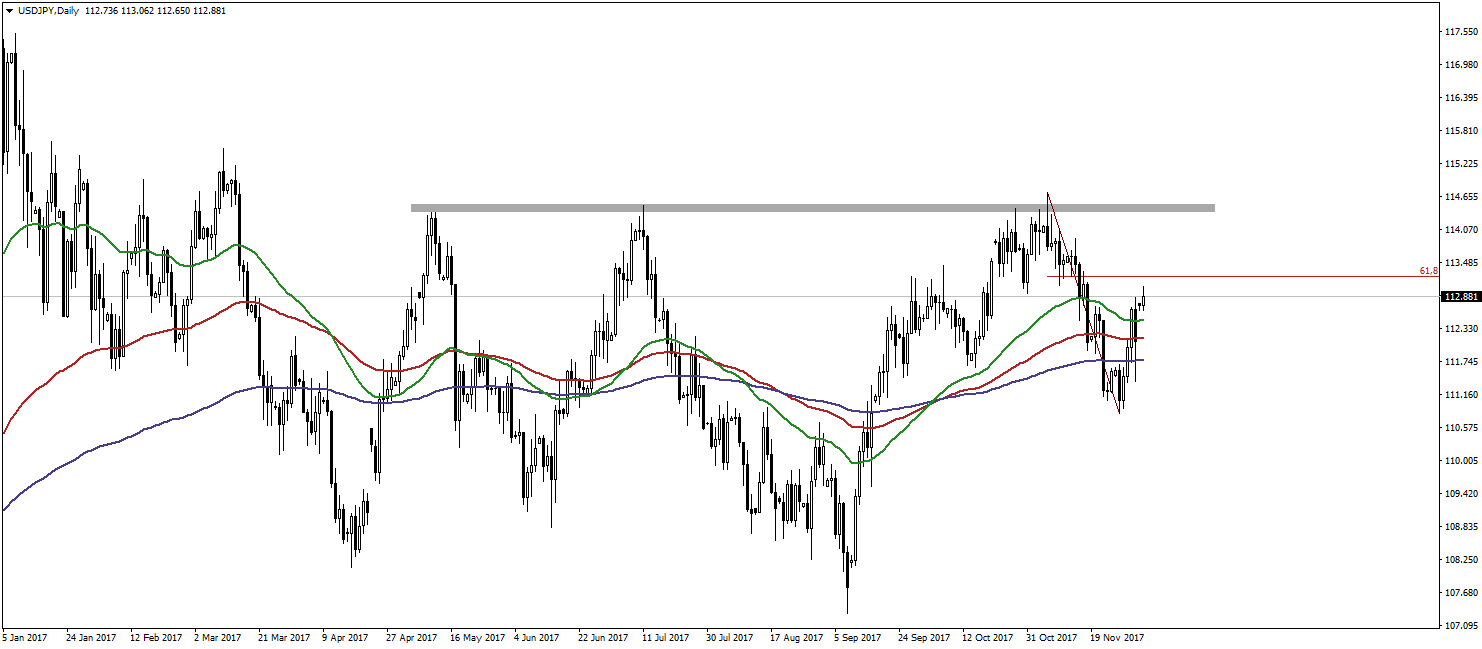
Task: Click the small arrow before USDJPY,Daily
Action: [x=9, y=10]
